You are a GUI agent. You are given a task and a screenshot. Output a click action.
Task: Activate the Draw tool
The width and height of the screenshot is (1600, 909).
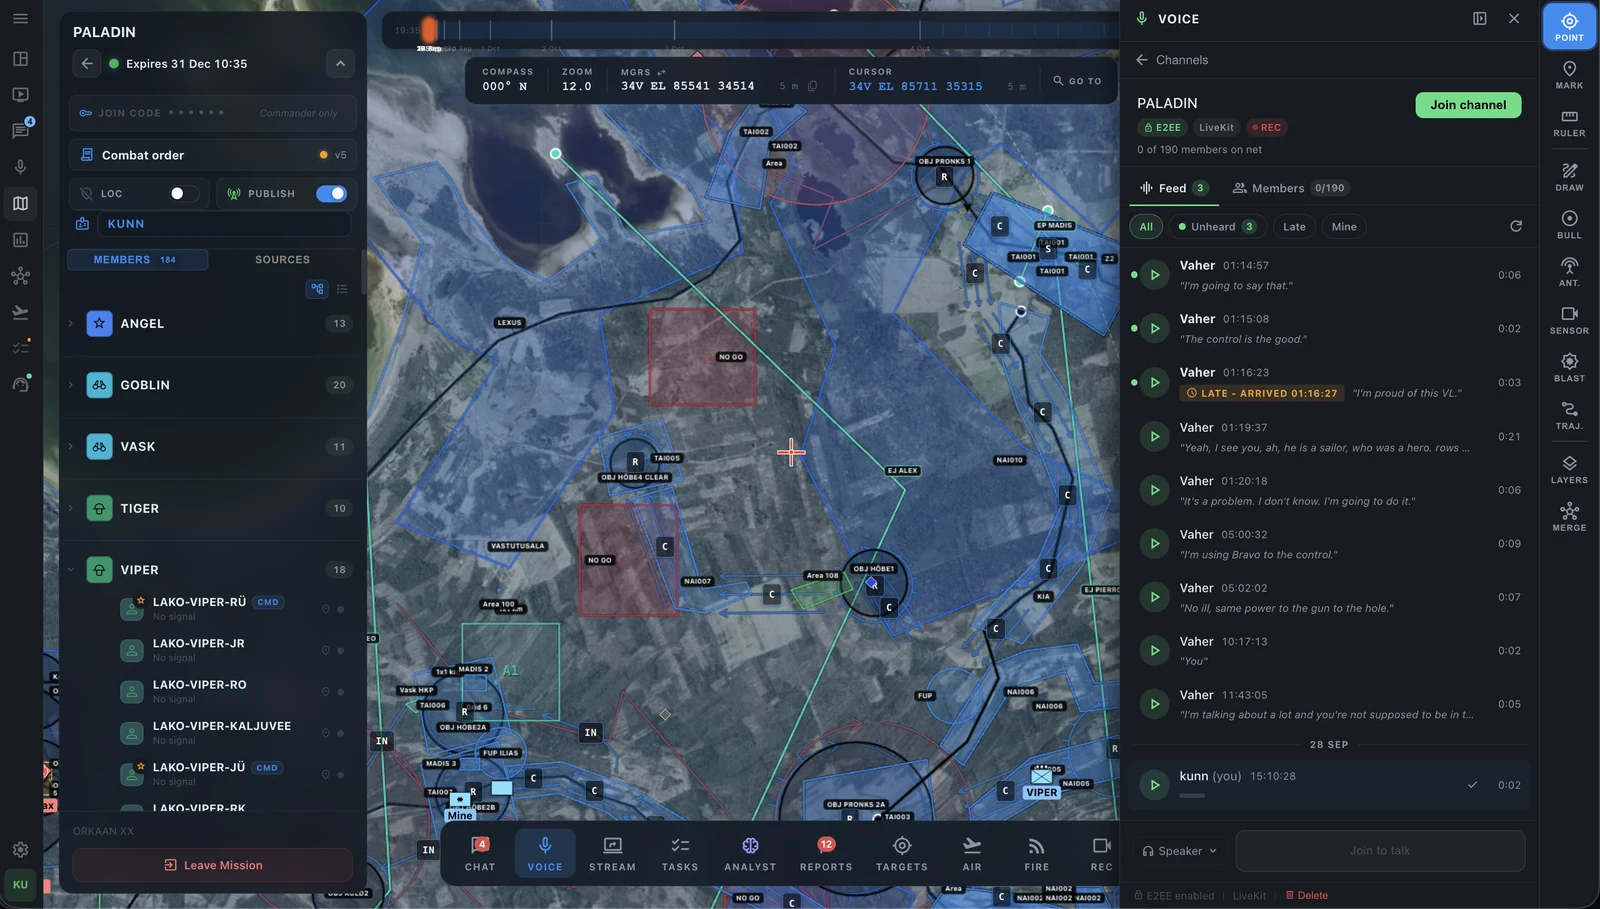[1569, 177]
